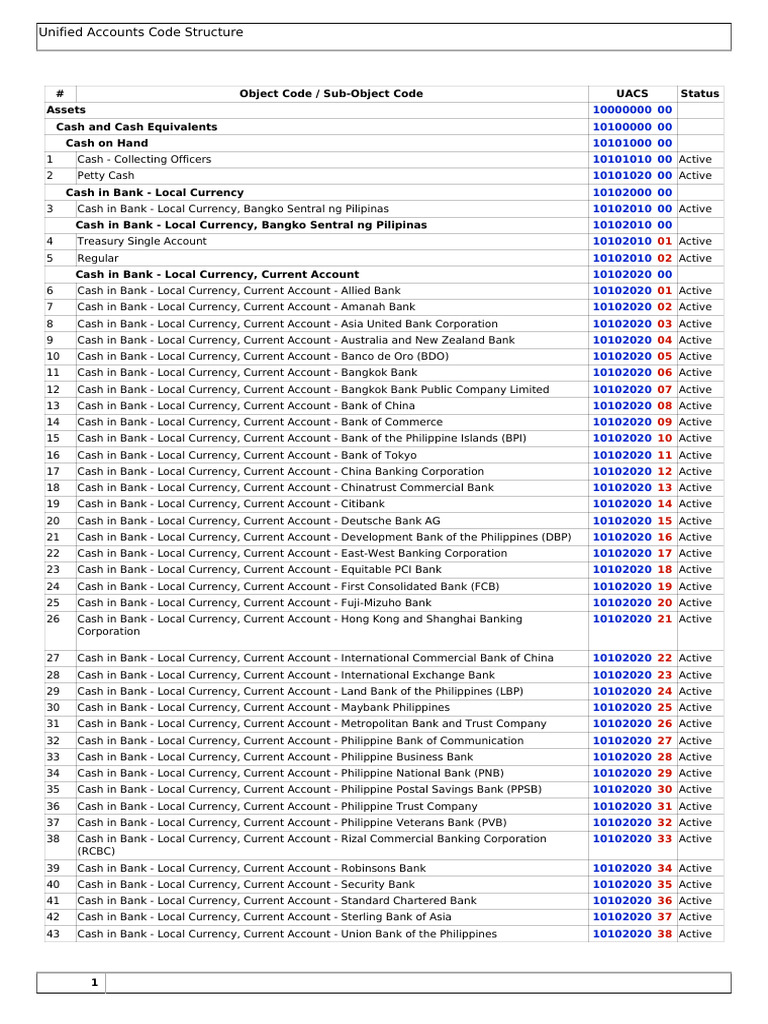Select the Fuji-Mizuho Bank row
768x1024 pixels.
click(384, 603)
